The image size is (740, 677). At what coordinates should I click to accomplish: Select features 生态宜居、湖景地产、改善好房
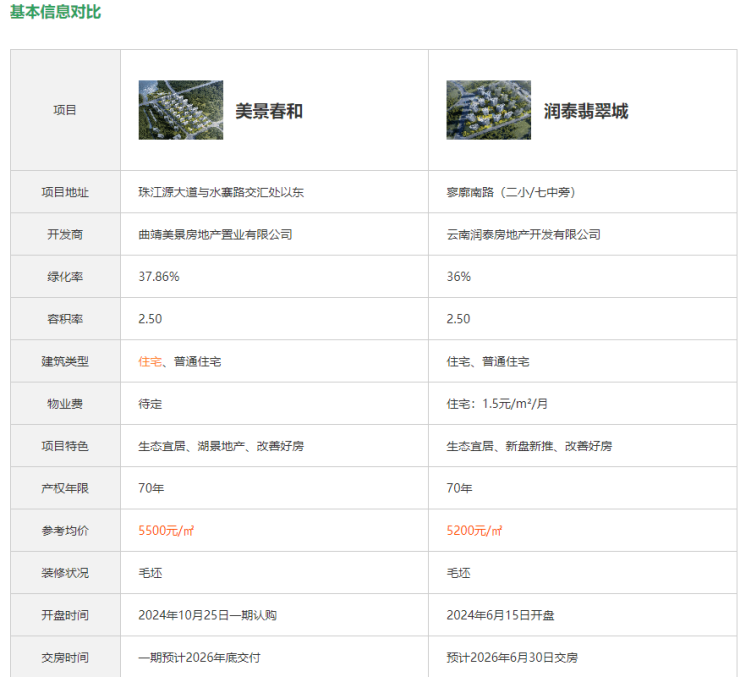coord(221,446)
